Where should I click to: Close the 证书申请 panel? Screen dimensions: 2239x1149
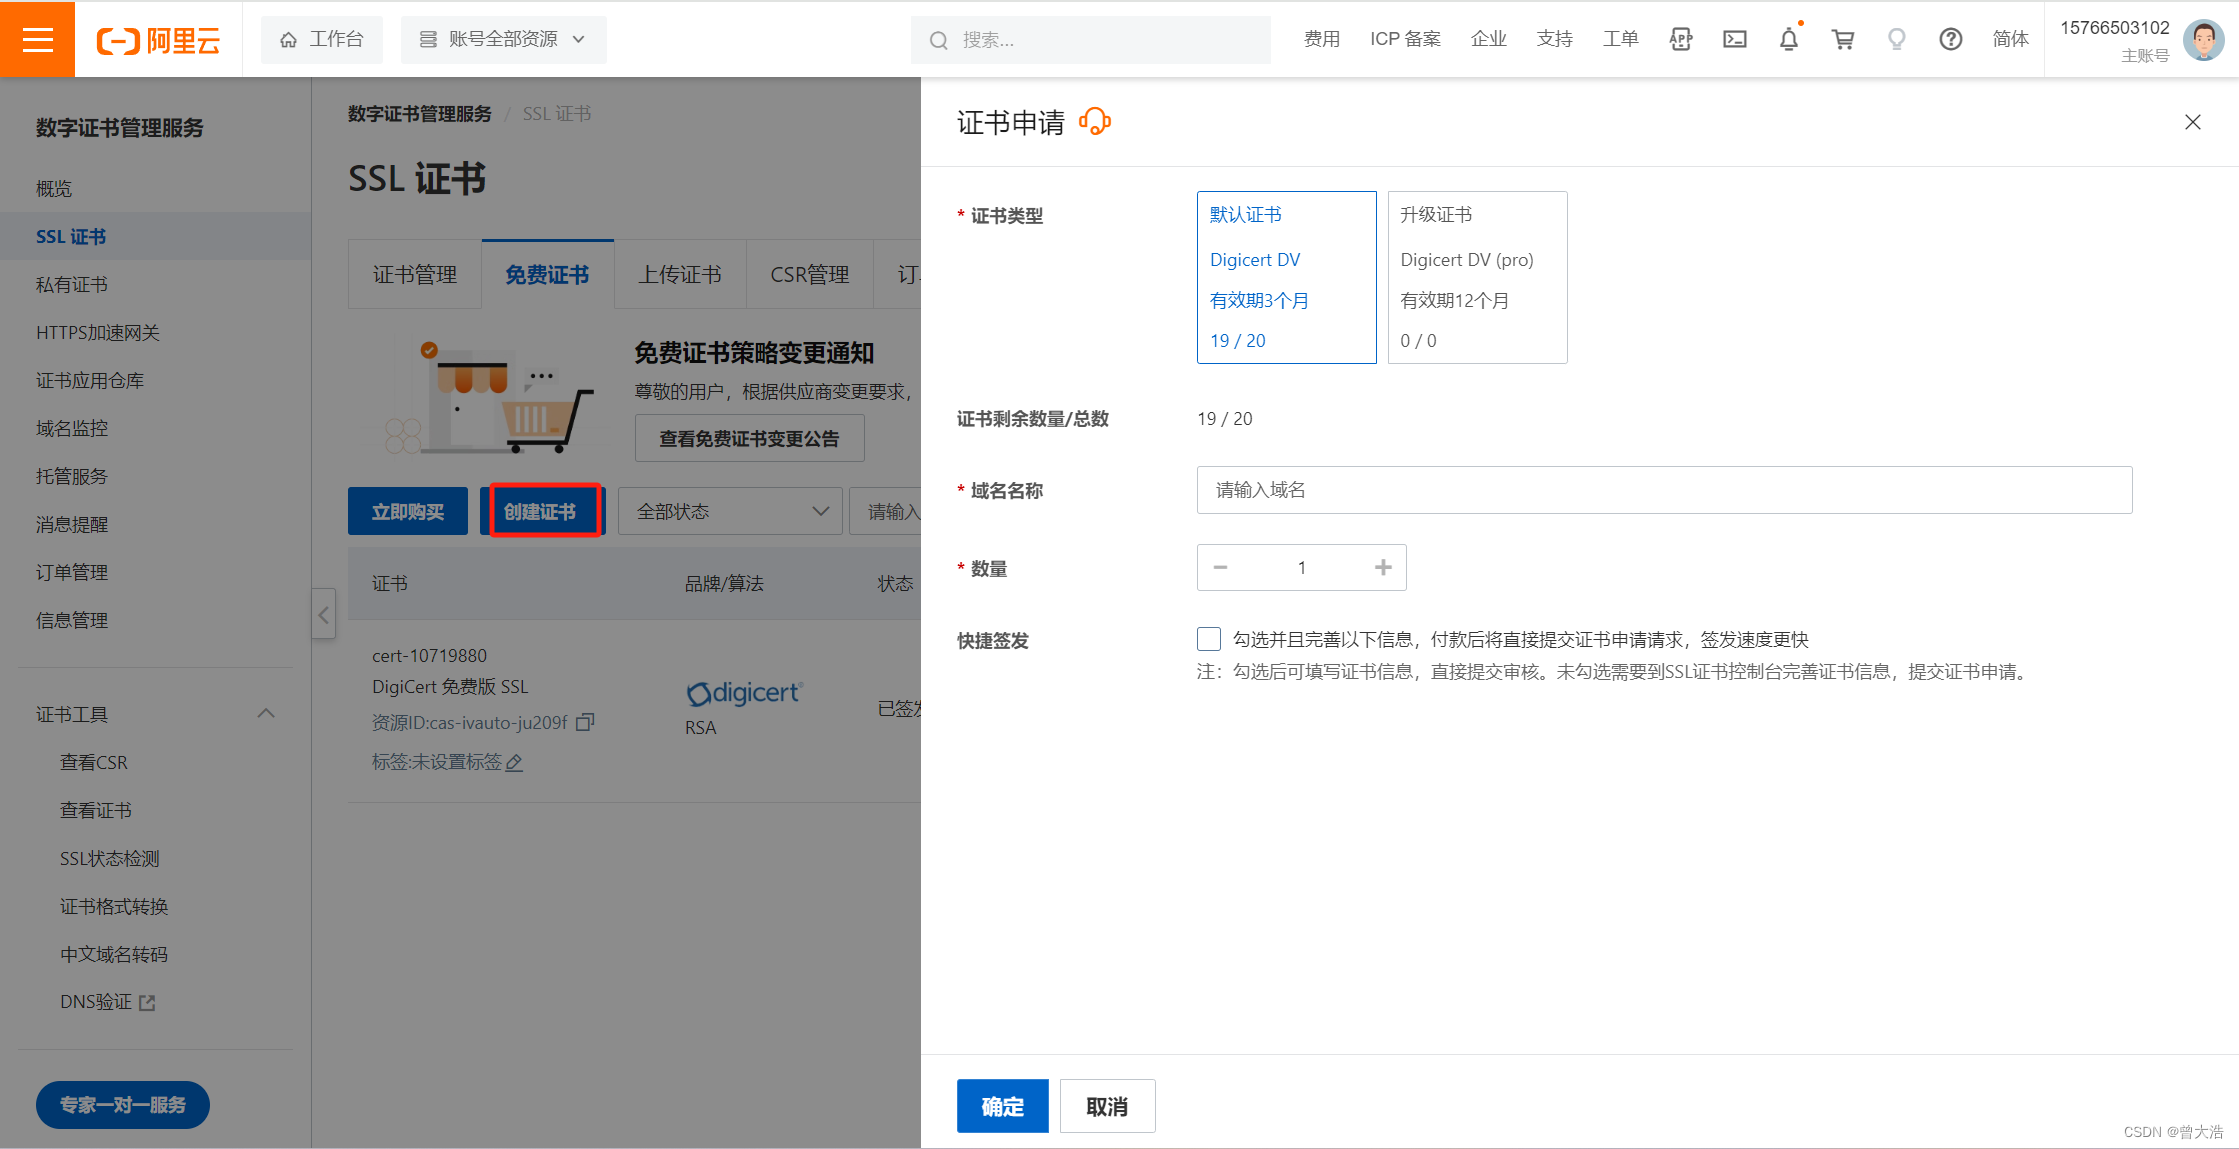(x=2193, y=122)
